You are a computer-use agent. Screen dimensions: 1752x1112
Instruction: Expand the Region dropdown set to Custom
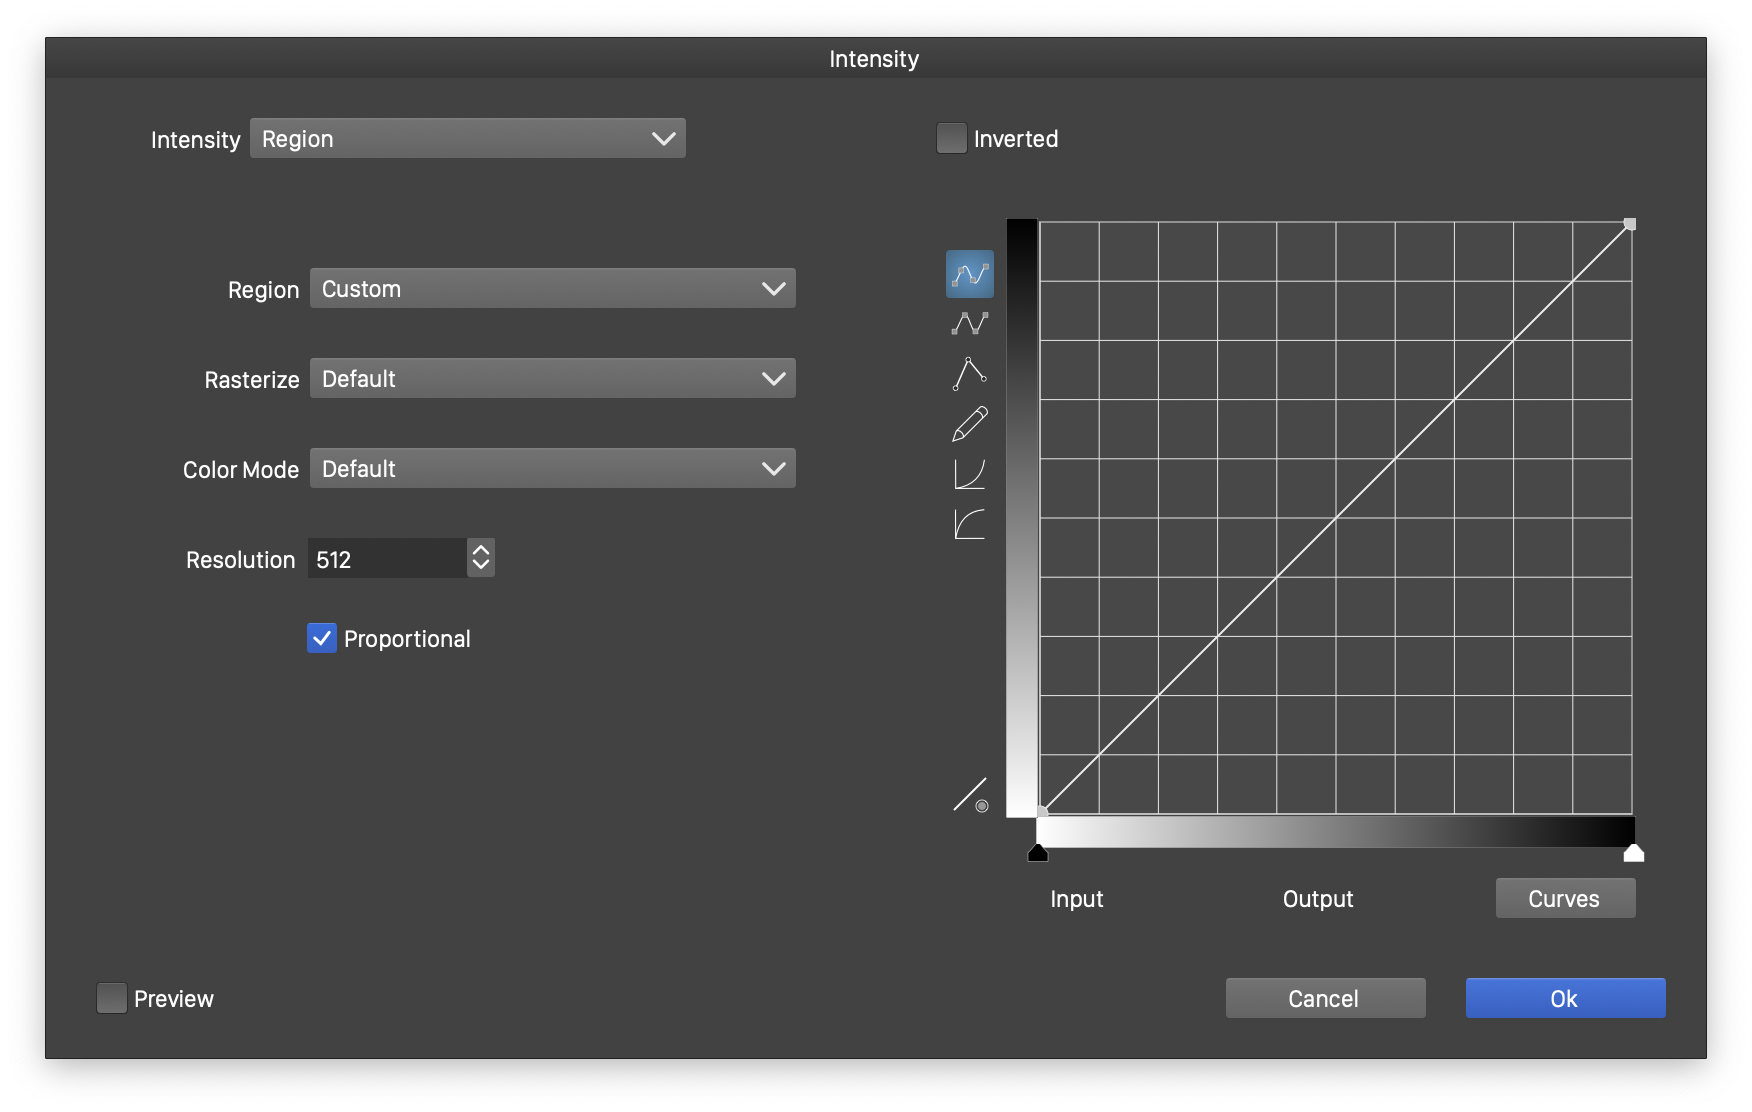coord(552,289)
